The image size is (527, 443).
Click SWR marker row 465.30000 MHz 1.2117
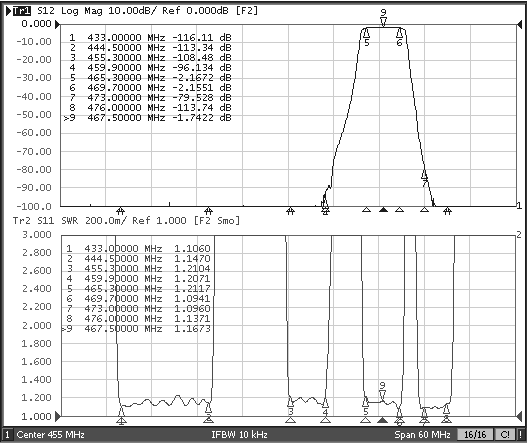[138, 288]
